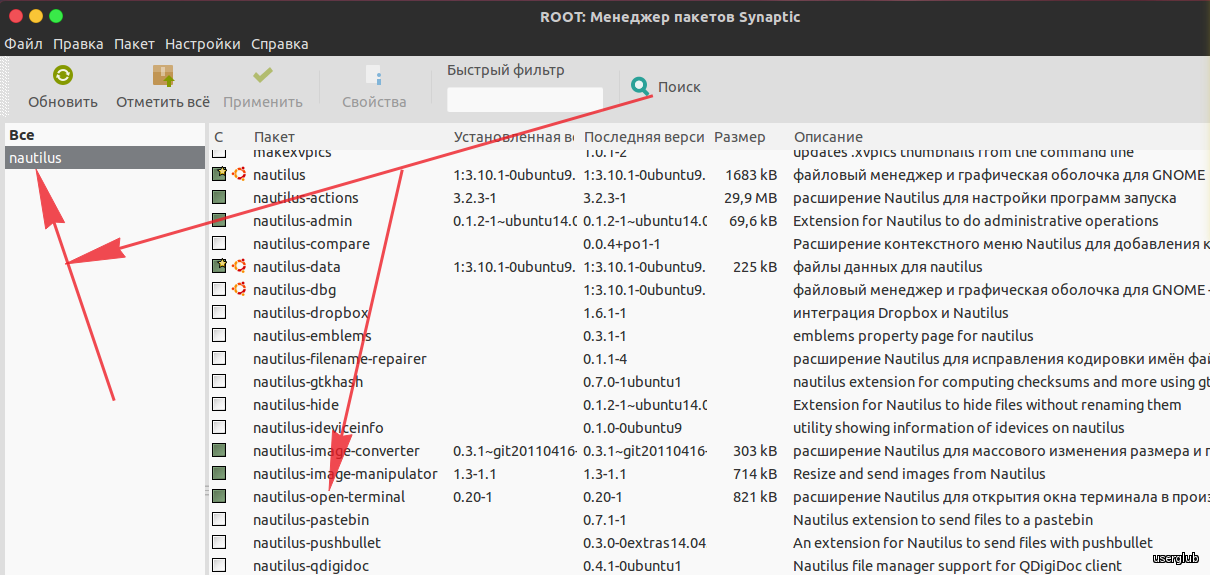This screenshot has width=1210, height=575.
Task: Click the 821 kB size cell
Action: coord(755,497)
